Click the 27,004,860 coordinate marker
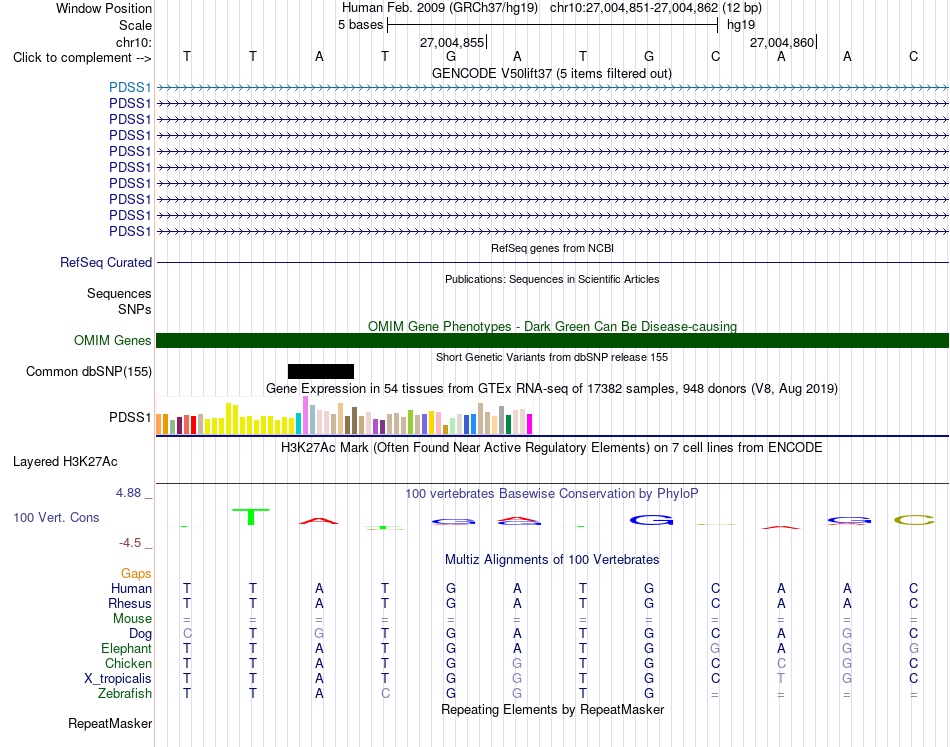 782,42
